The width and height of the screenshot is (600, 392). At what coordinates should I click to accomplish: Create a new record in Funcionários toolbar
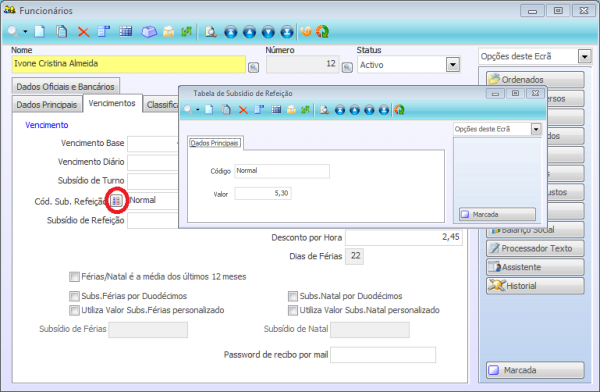(40, 32)
